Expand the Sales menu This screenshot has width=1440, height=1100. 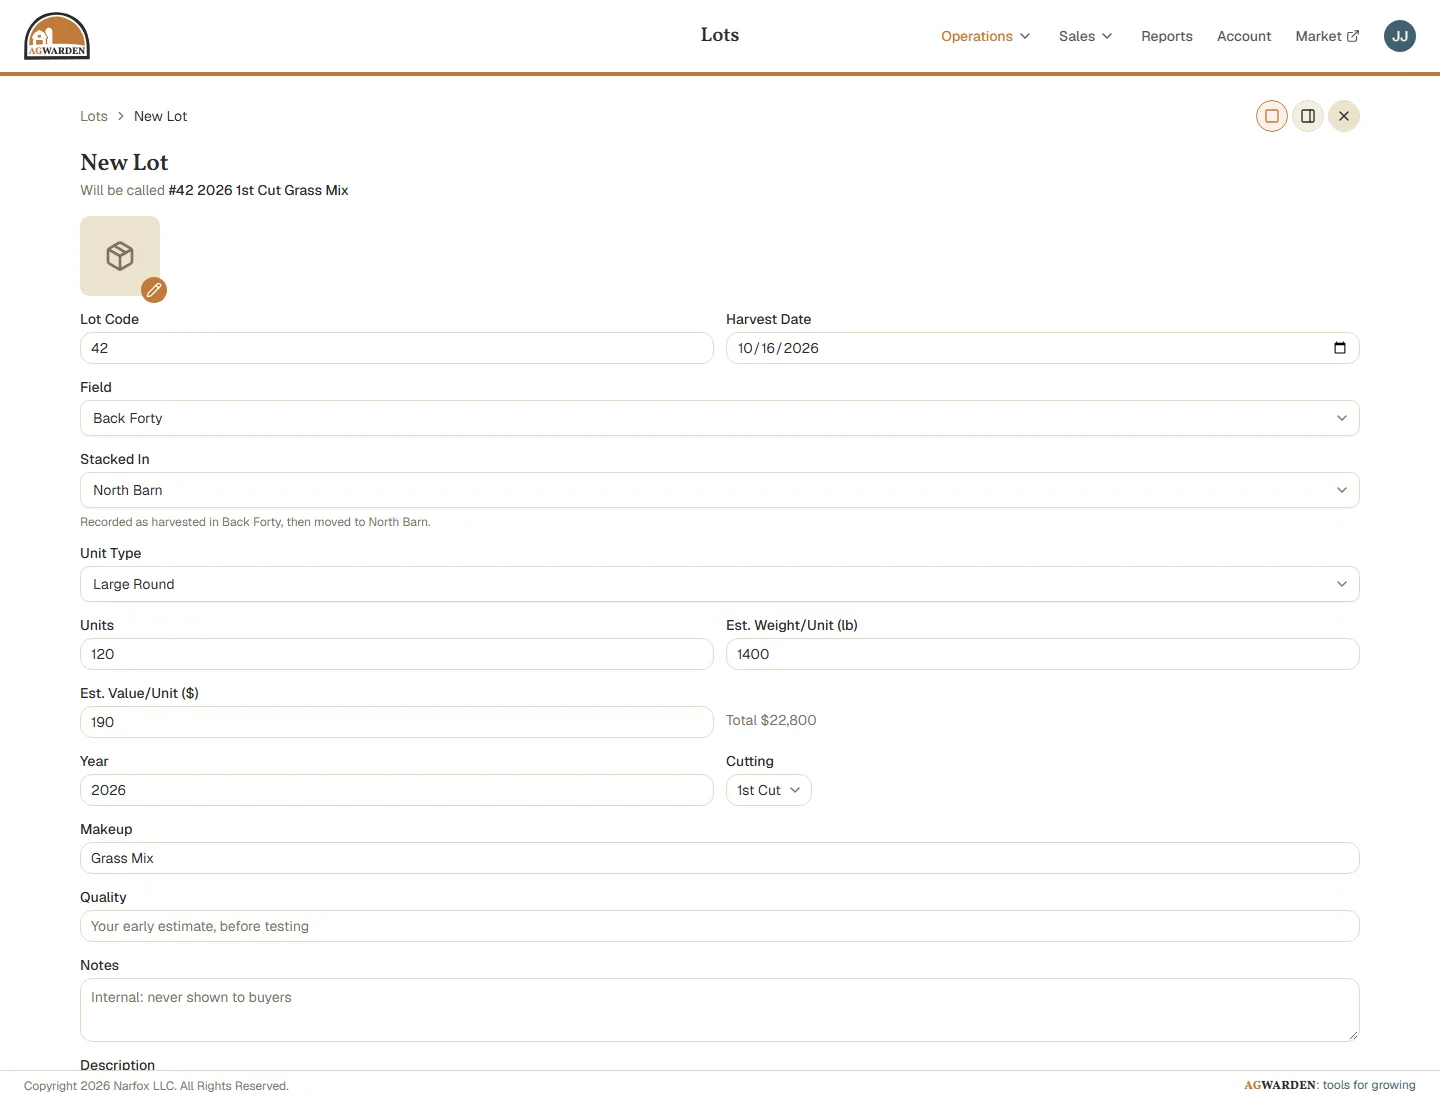click(1085, 36)
